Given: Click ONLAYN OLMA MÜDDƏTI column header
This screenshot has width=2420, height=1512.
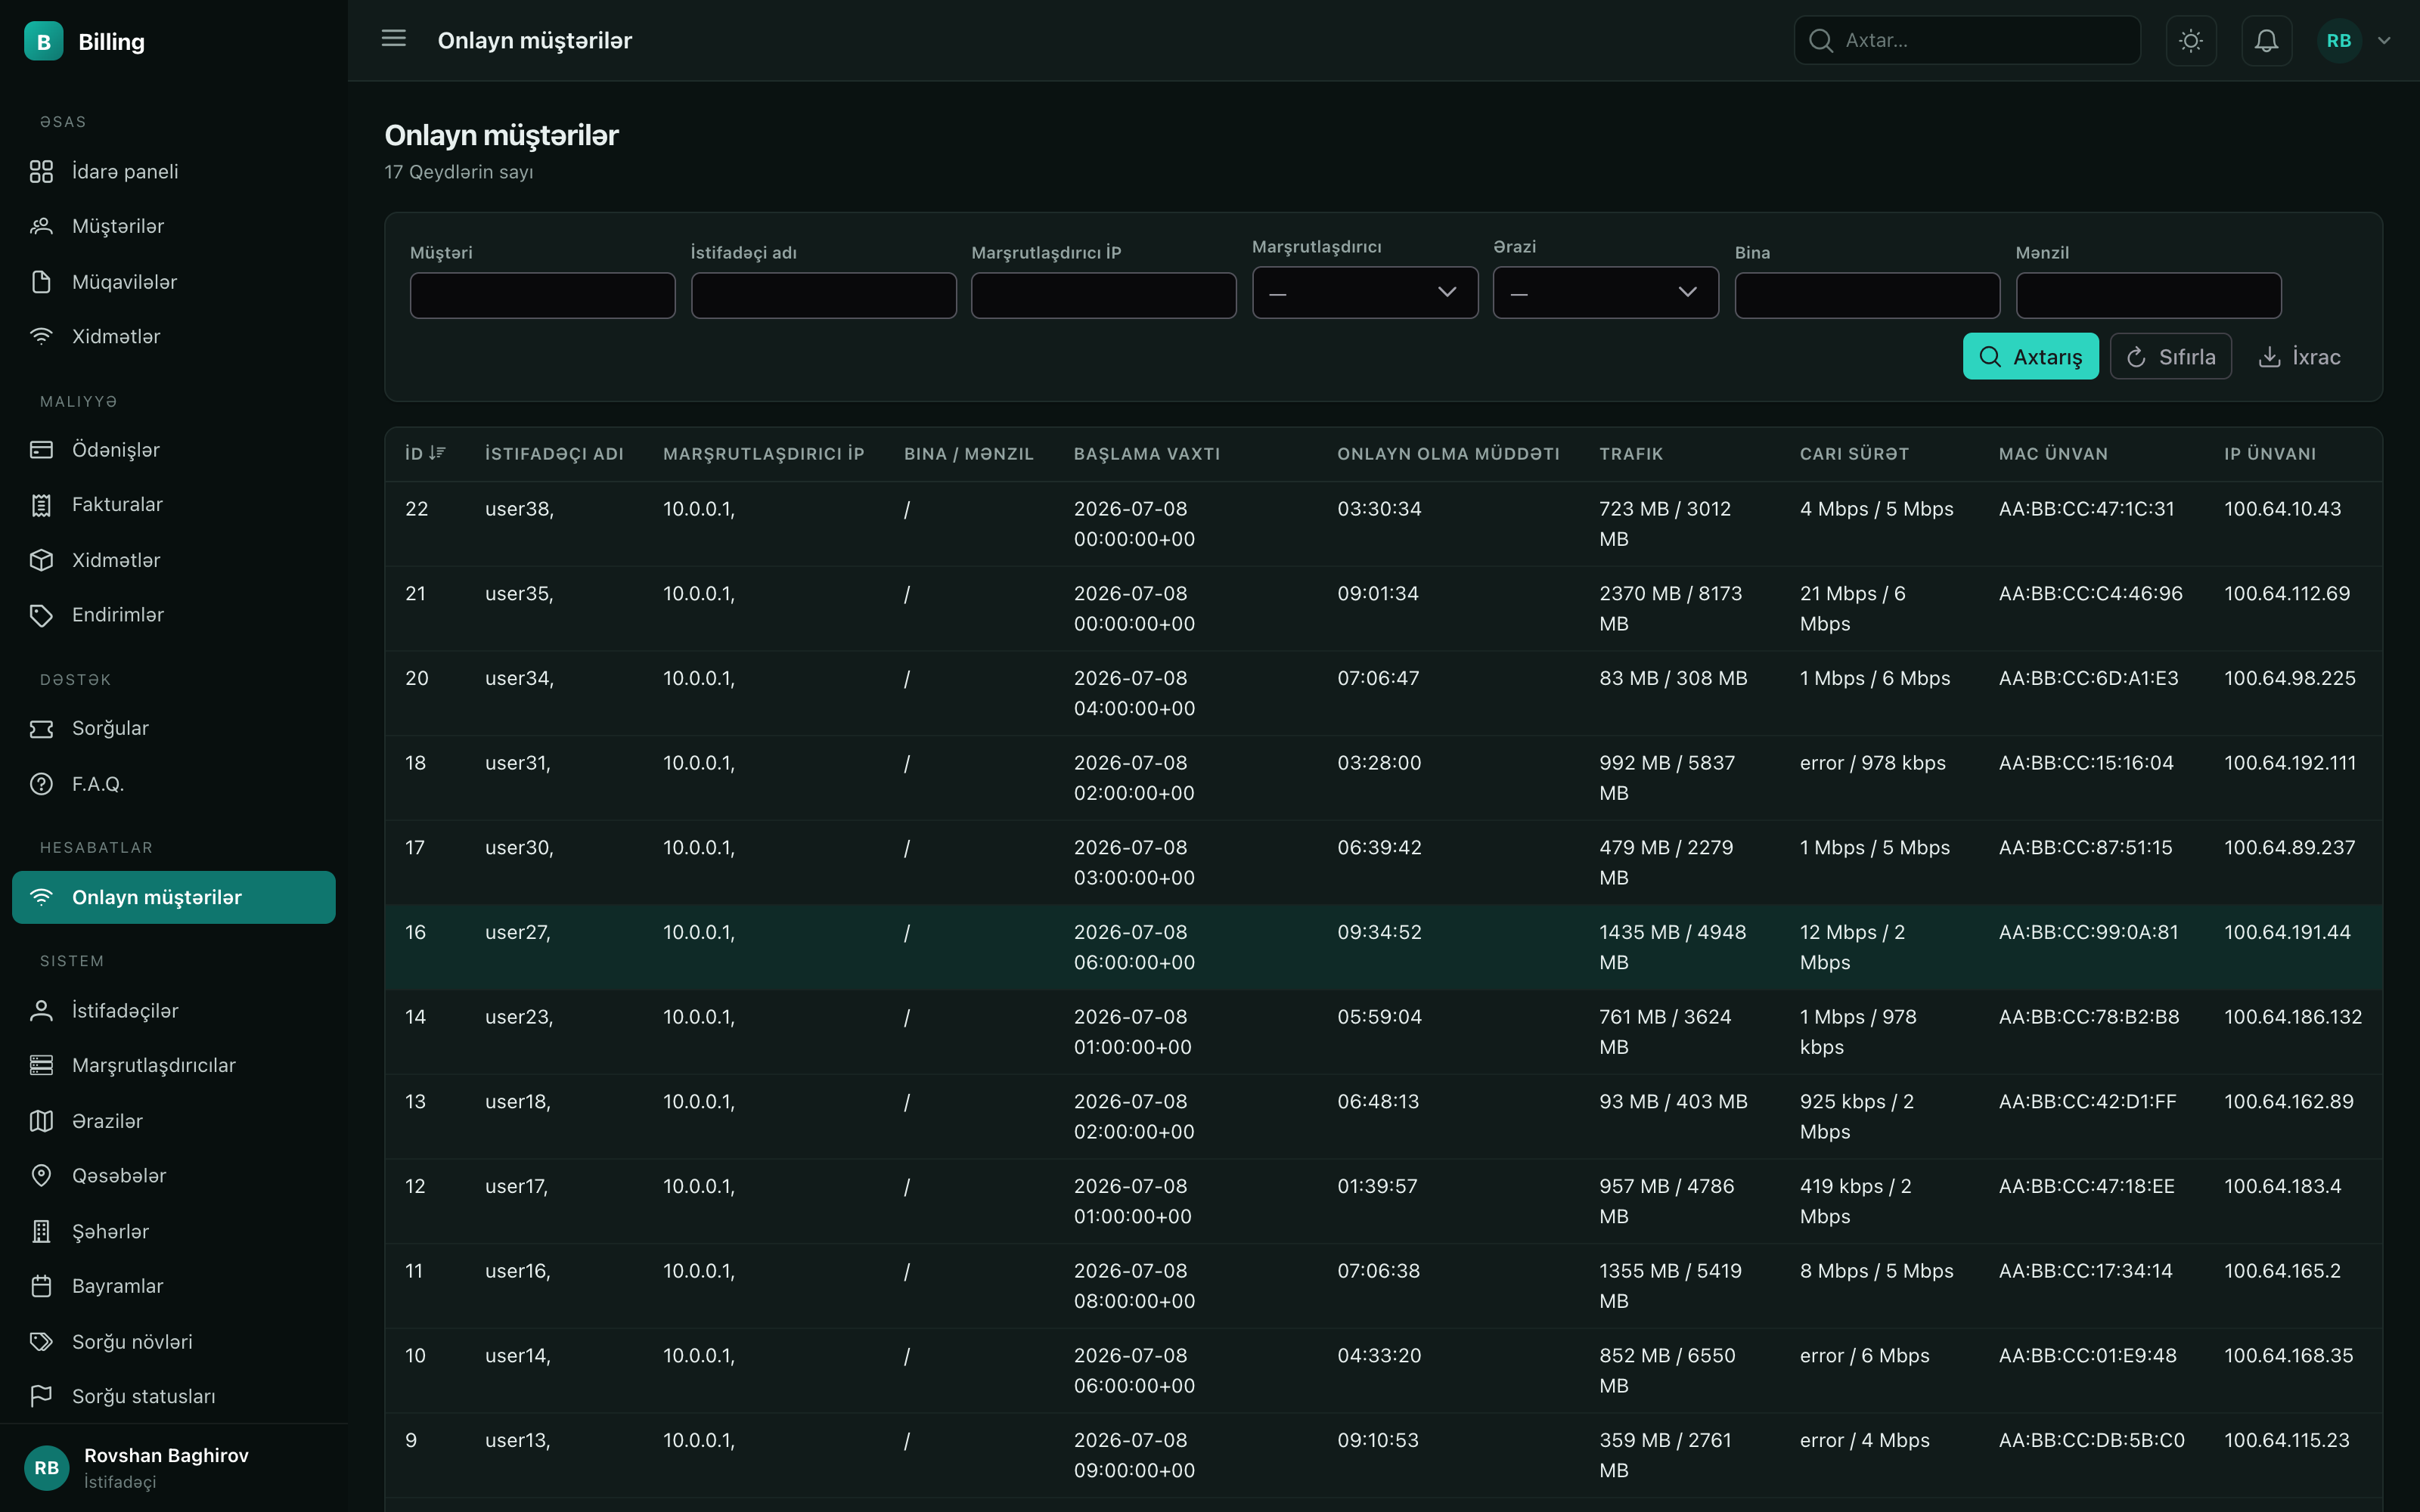Looking at the screenshot, I should (1448, 454).
